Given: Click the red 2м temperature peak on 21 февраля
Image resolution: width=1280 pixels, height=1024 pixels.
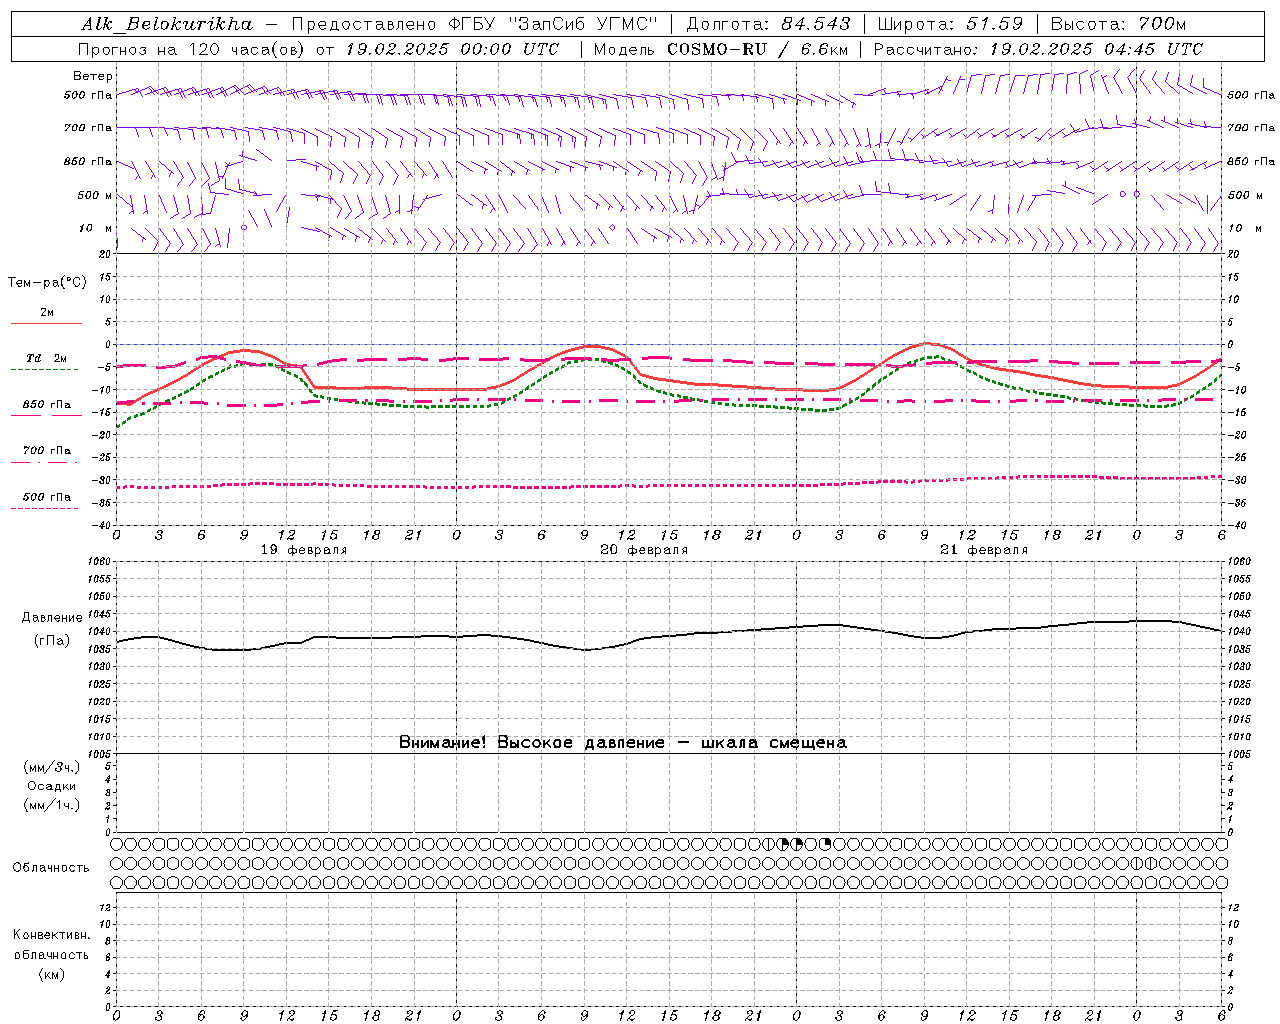Looking at the screenshot, I should point(925,344).
